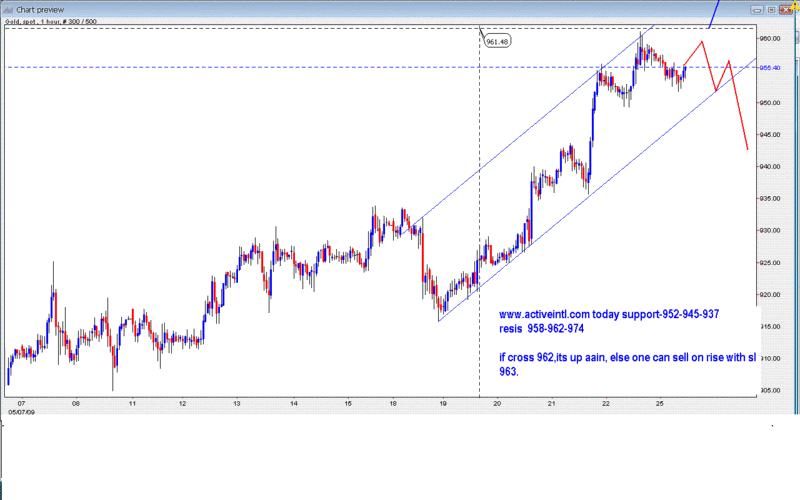
Task: Select the 950.00 price axis label
Action: coord(770,103)
